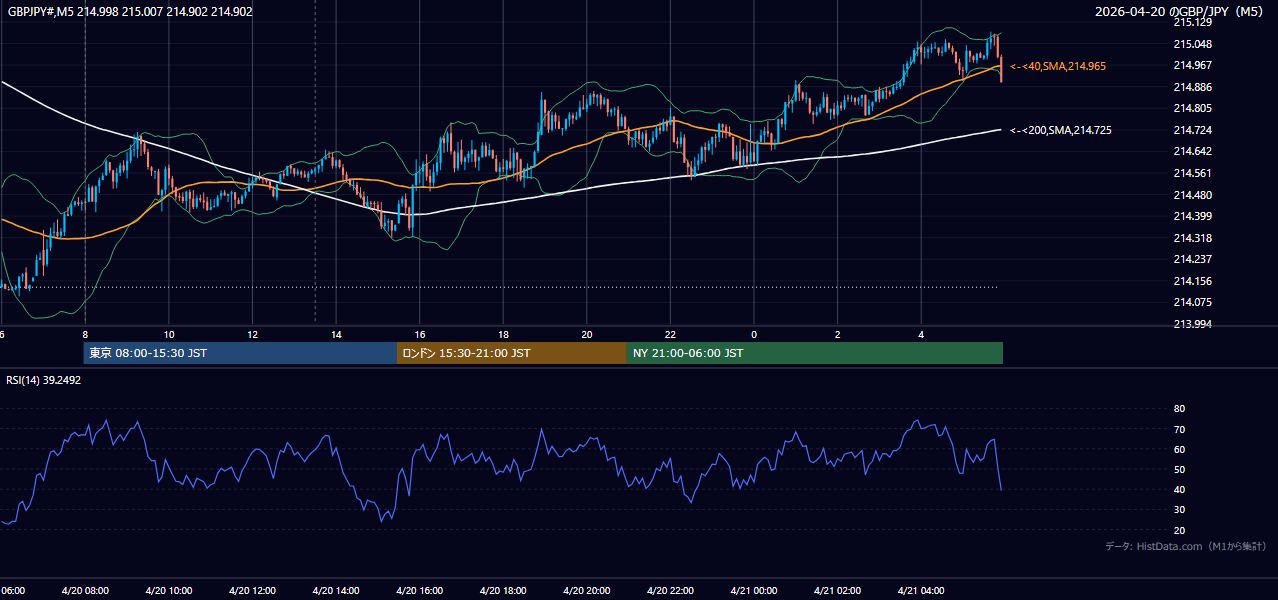Click the 4/20 16:00 date label
Viewport: 1278px width, 600px height.
click(420, 591)
